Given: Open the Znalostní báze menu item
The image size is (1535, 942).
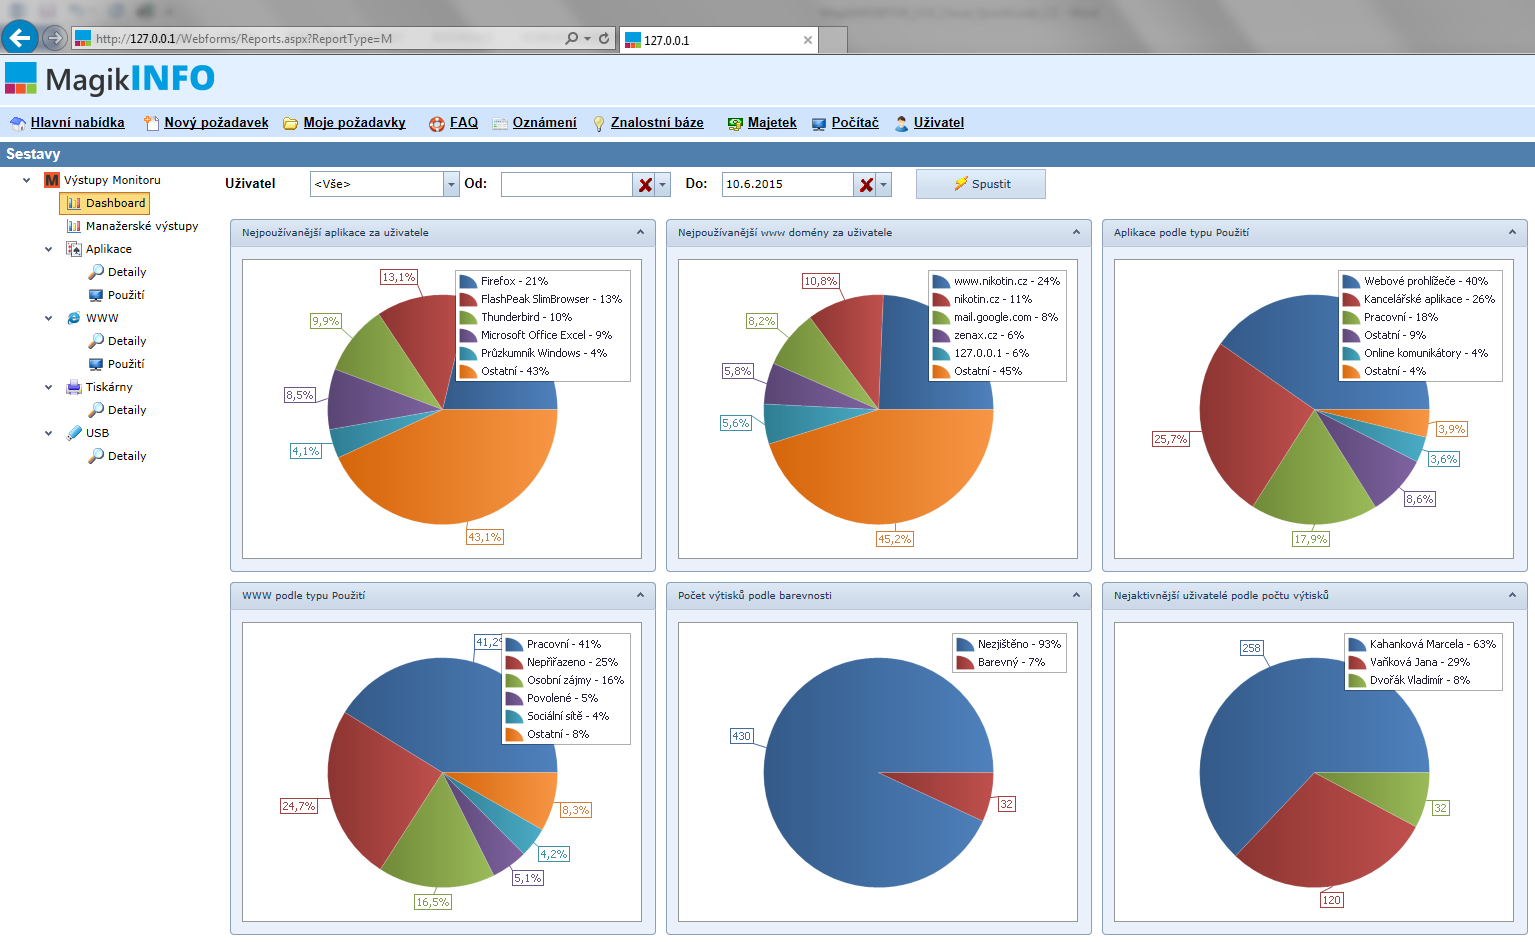Looking at the screenshot, I should coord(657,123).
